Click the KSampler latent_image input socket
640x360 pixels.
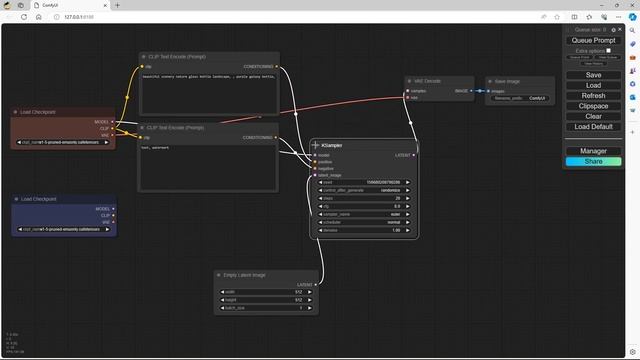[x=315, y=175]
